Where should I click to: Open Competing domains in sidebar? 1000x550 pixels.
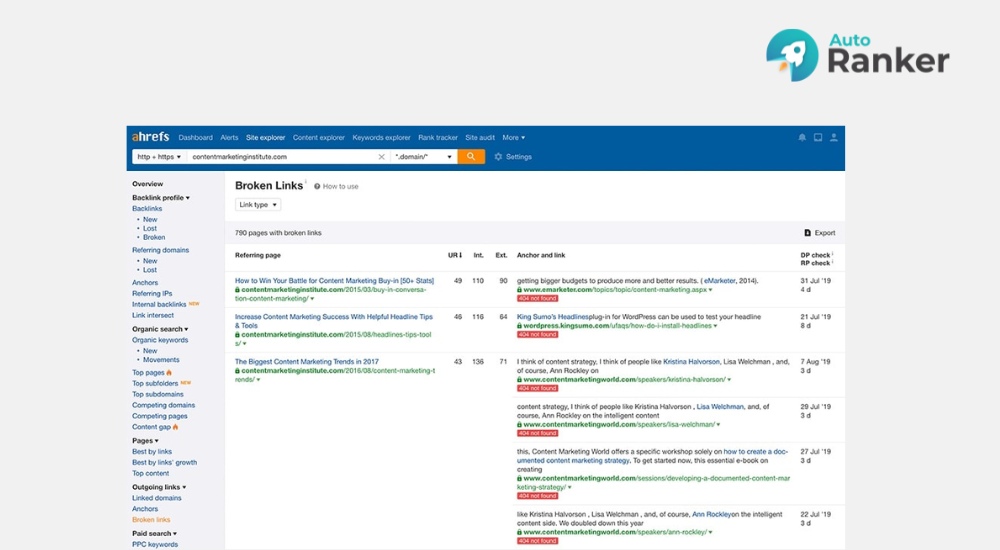coord(163,405)
